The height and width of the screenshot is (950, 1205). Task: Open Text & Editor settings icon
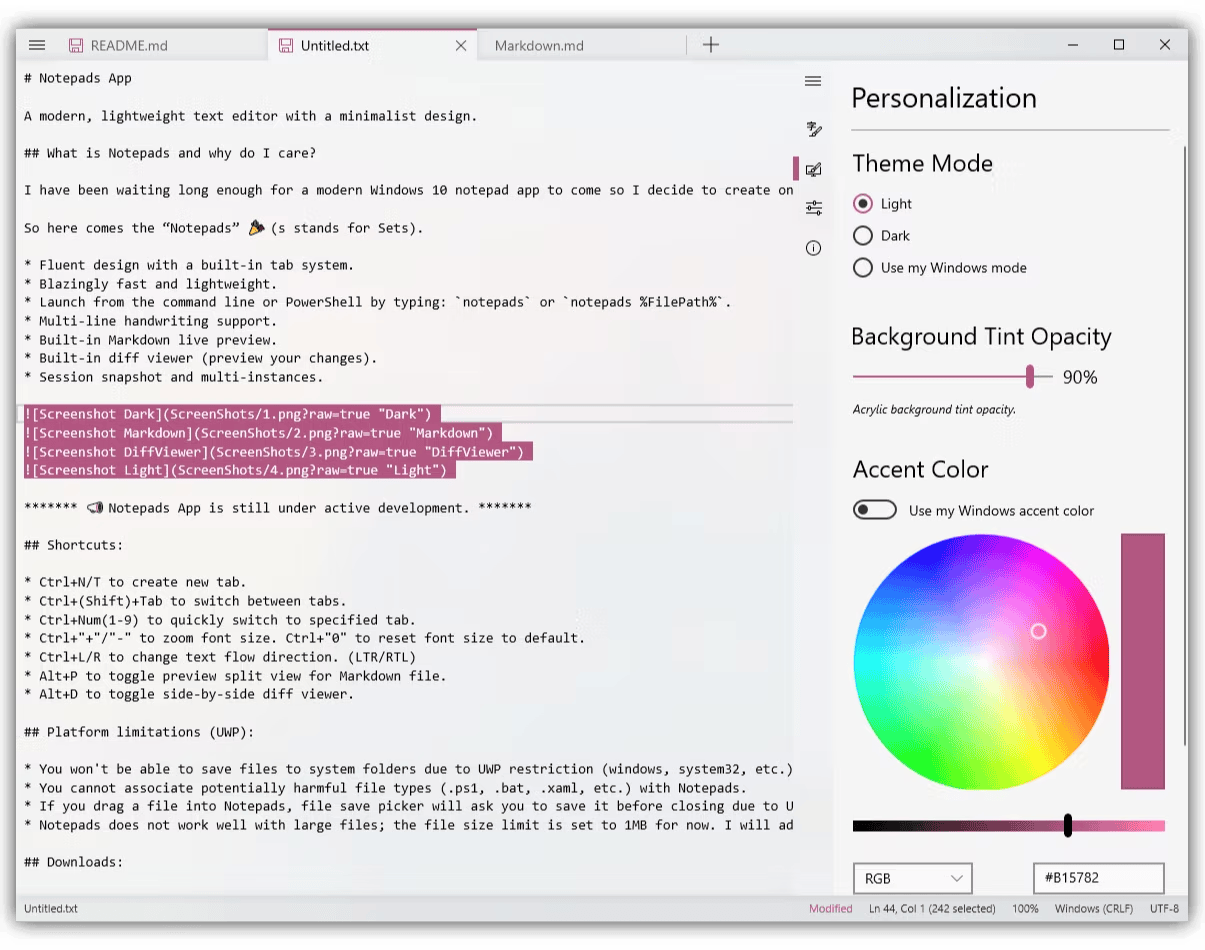(813, 129)
